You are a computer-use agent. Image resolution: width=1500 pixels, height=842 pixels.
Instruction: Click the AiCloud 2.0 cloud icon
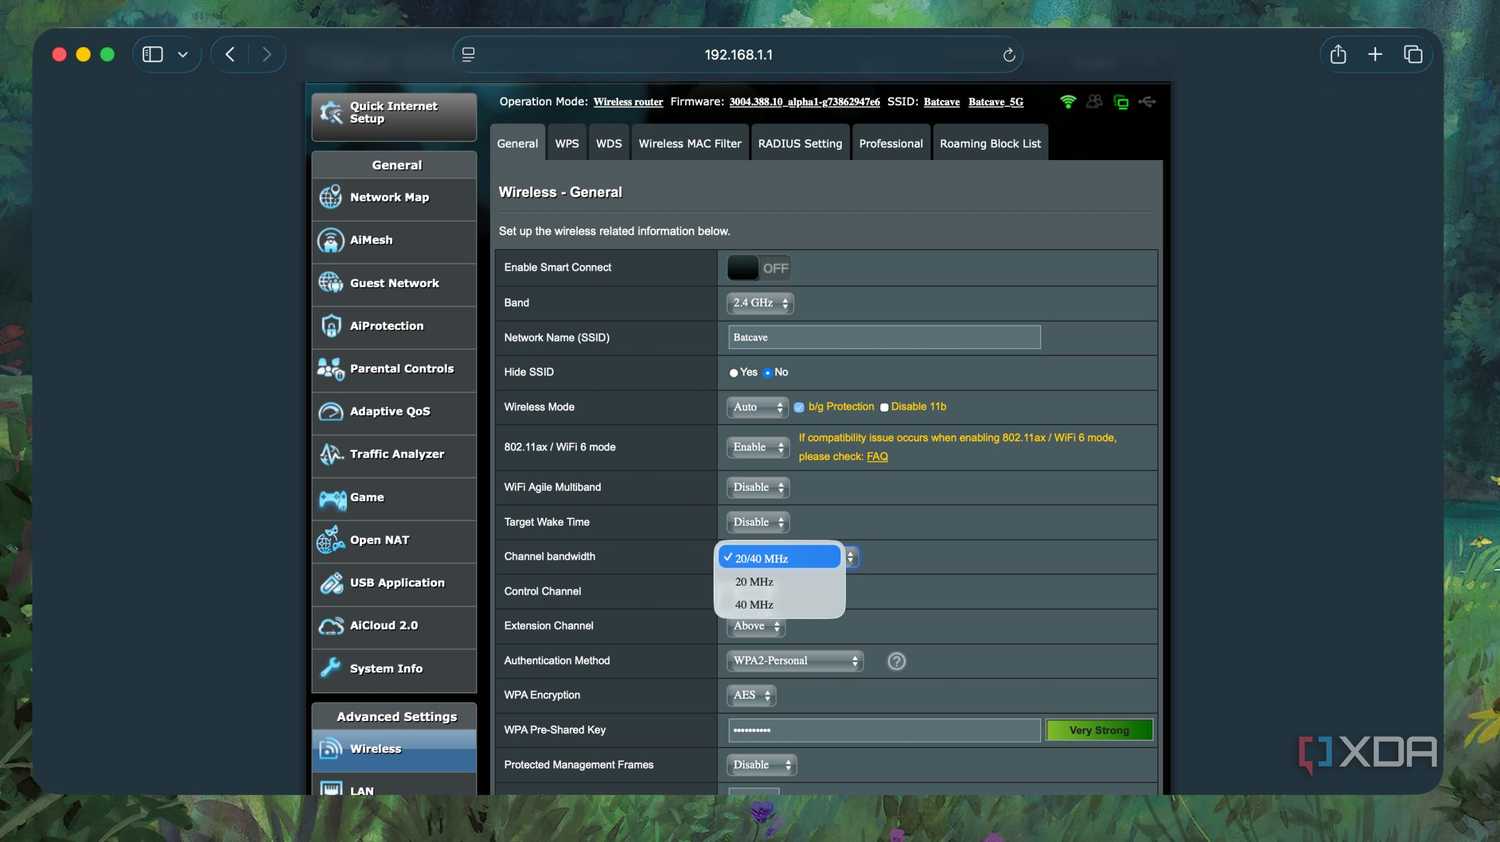331,626
